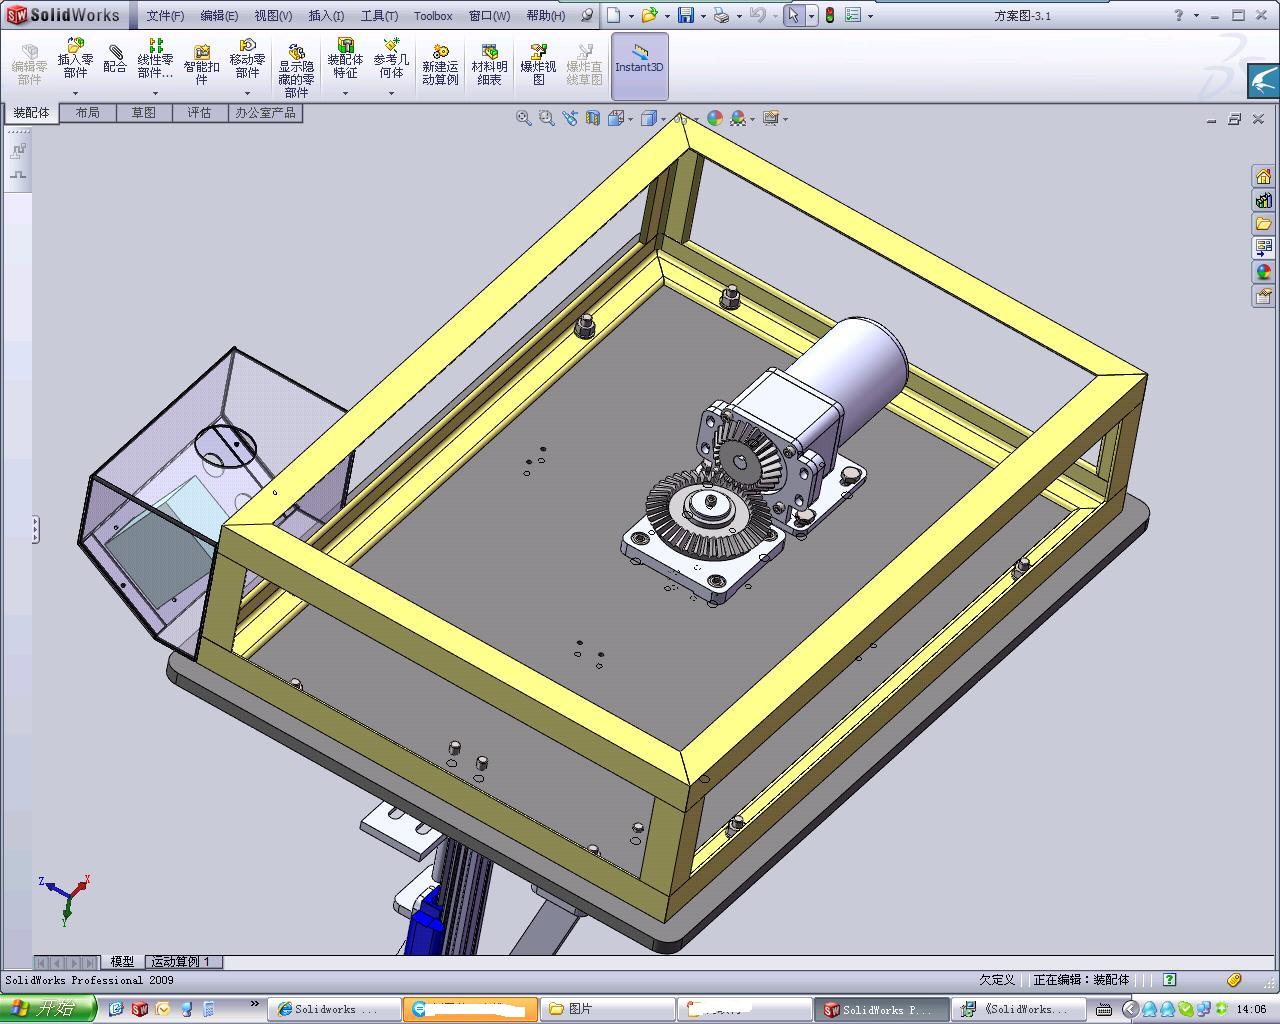This screenshot has width=1280, height=1024.
Task: Switch to the 草图 Sketch tab
Action: tap(143, 113)
